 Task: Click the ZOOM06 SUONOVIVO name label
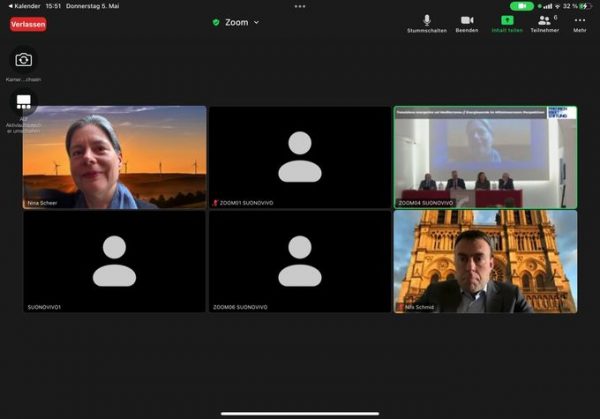pyautogui.click(x=240, y=307)
